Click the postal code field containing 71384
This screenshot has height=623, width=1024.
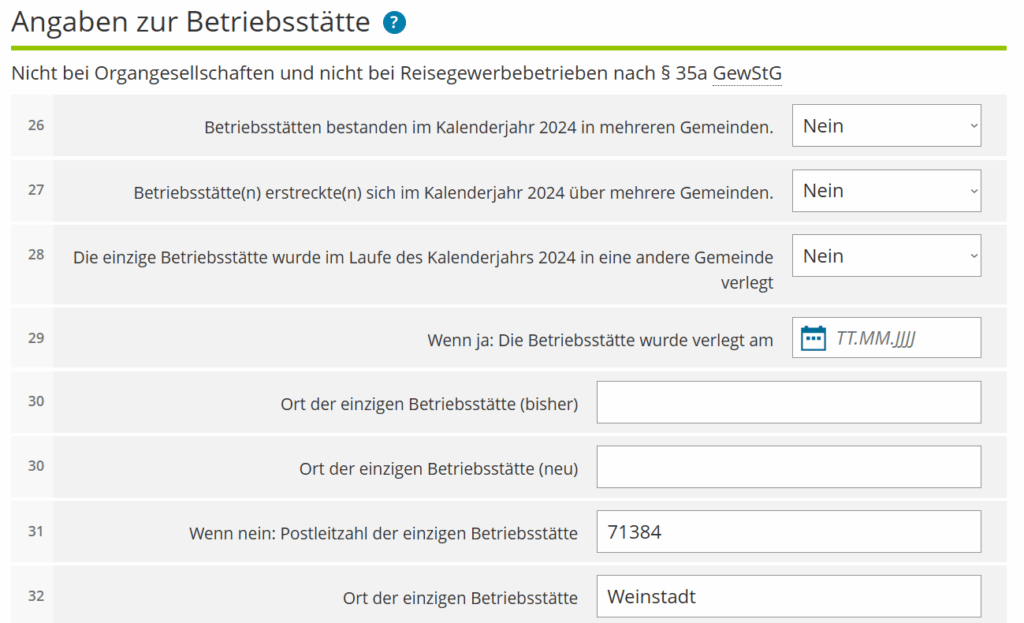[788, 532]
